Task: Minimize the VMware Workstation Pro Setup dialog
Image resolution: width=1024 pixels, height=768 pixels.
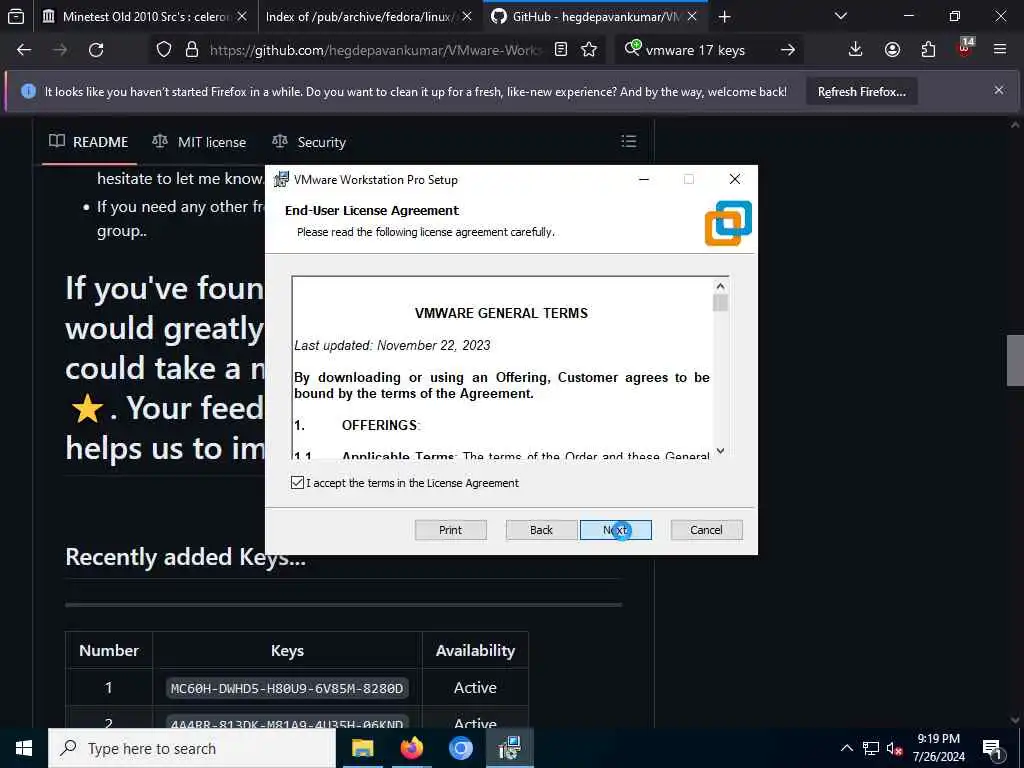Action: 644,179
